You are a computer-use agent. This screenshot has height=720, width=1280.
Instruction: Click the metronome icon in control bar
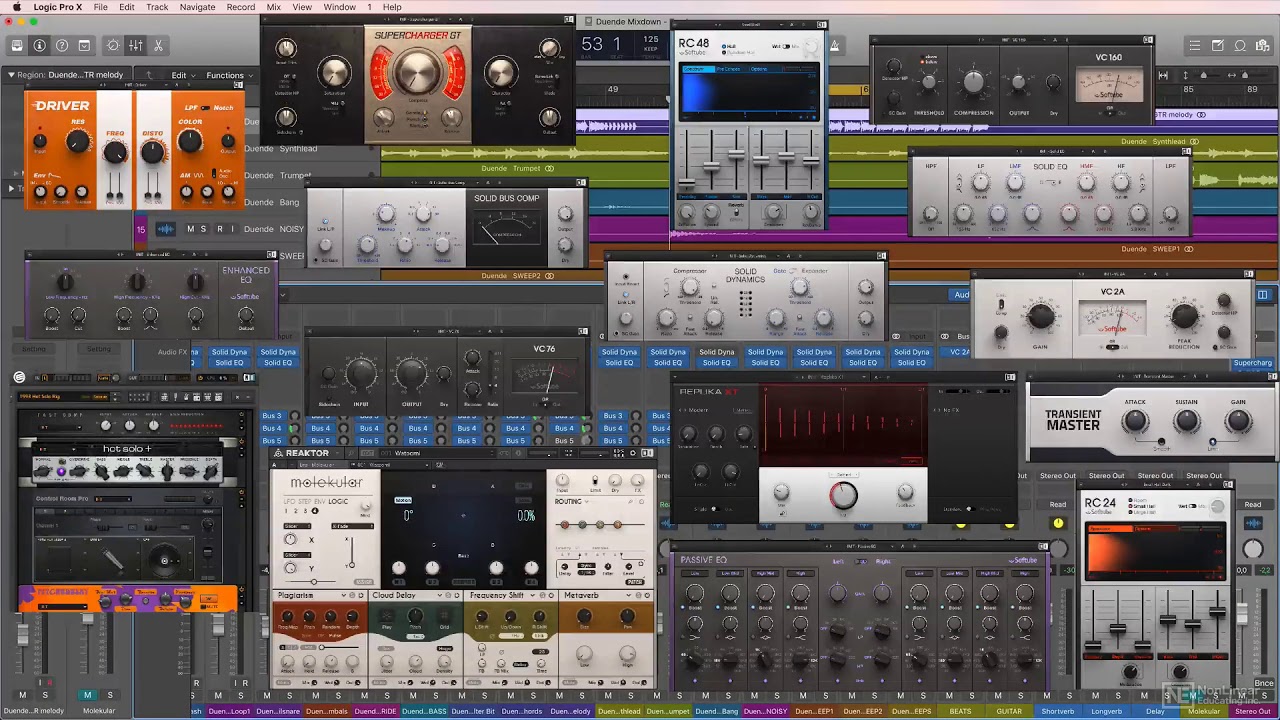tap(834, 45)
